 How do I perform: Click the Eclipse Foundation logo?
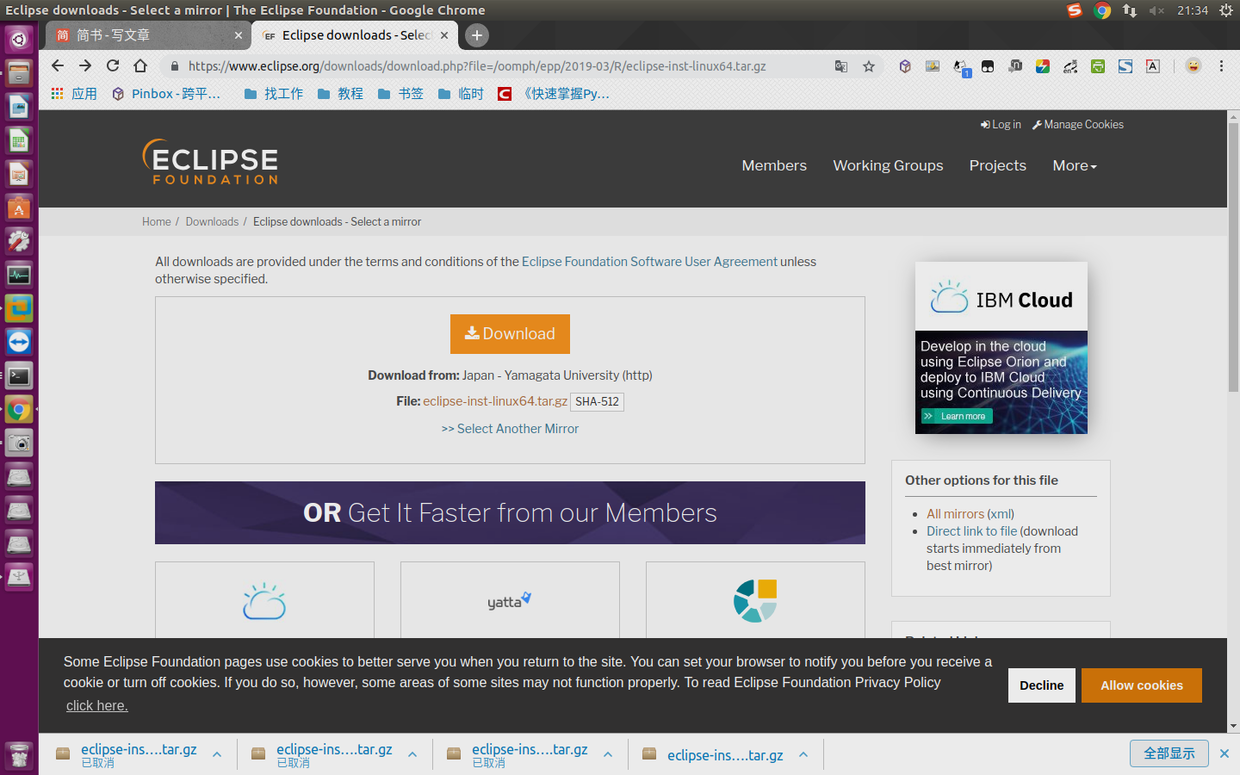(x=210, y=162)
